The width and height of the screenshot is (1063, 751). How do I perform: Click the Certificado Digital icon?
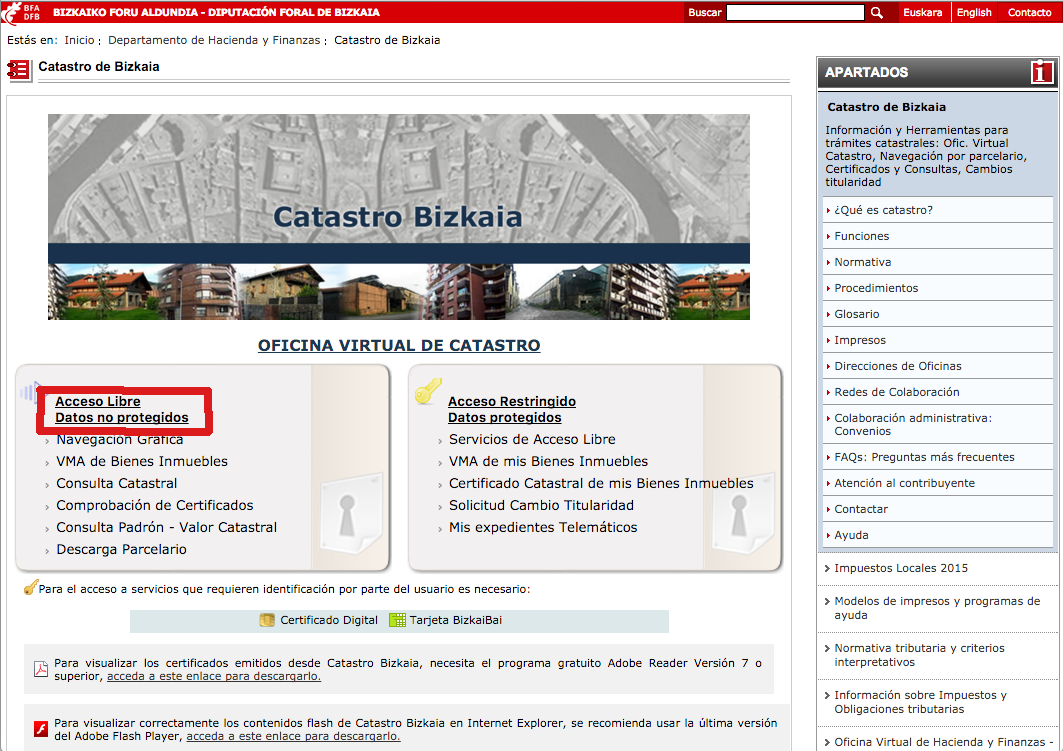click(x=267, y=620)
